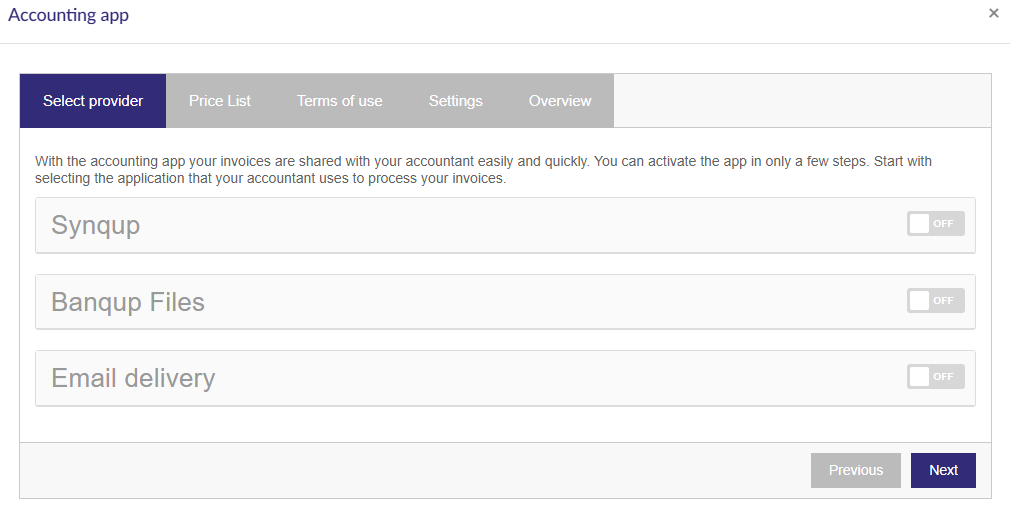Select the Synqup provider label
Image resolution: width=1010 pixels, height=510 pixels.
tap(95, 225)
